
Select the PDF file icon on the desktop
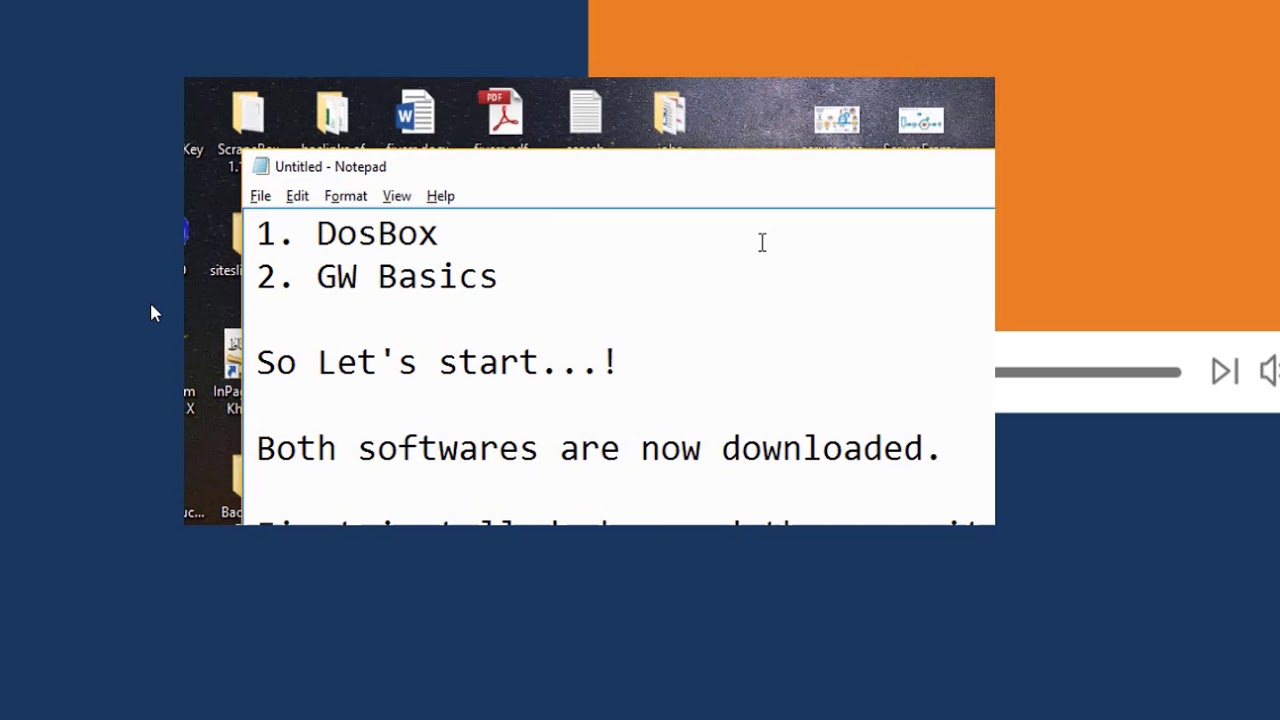[501, 112]
